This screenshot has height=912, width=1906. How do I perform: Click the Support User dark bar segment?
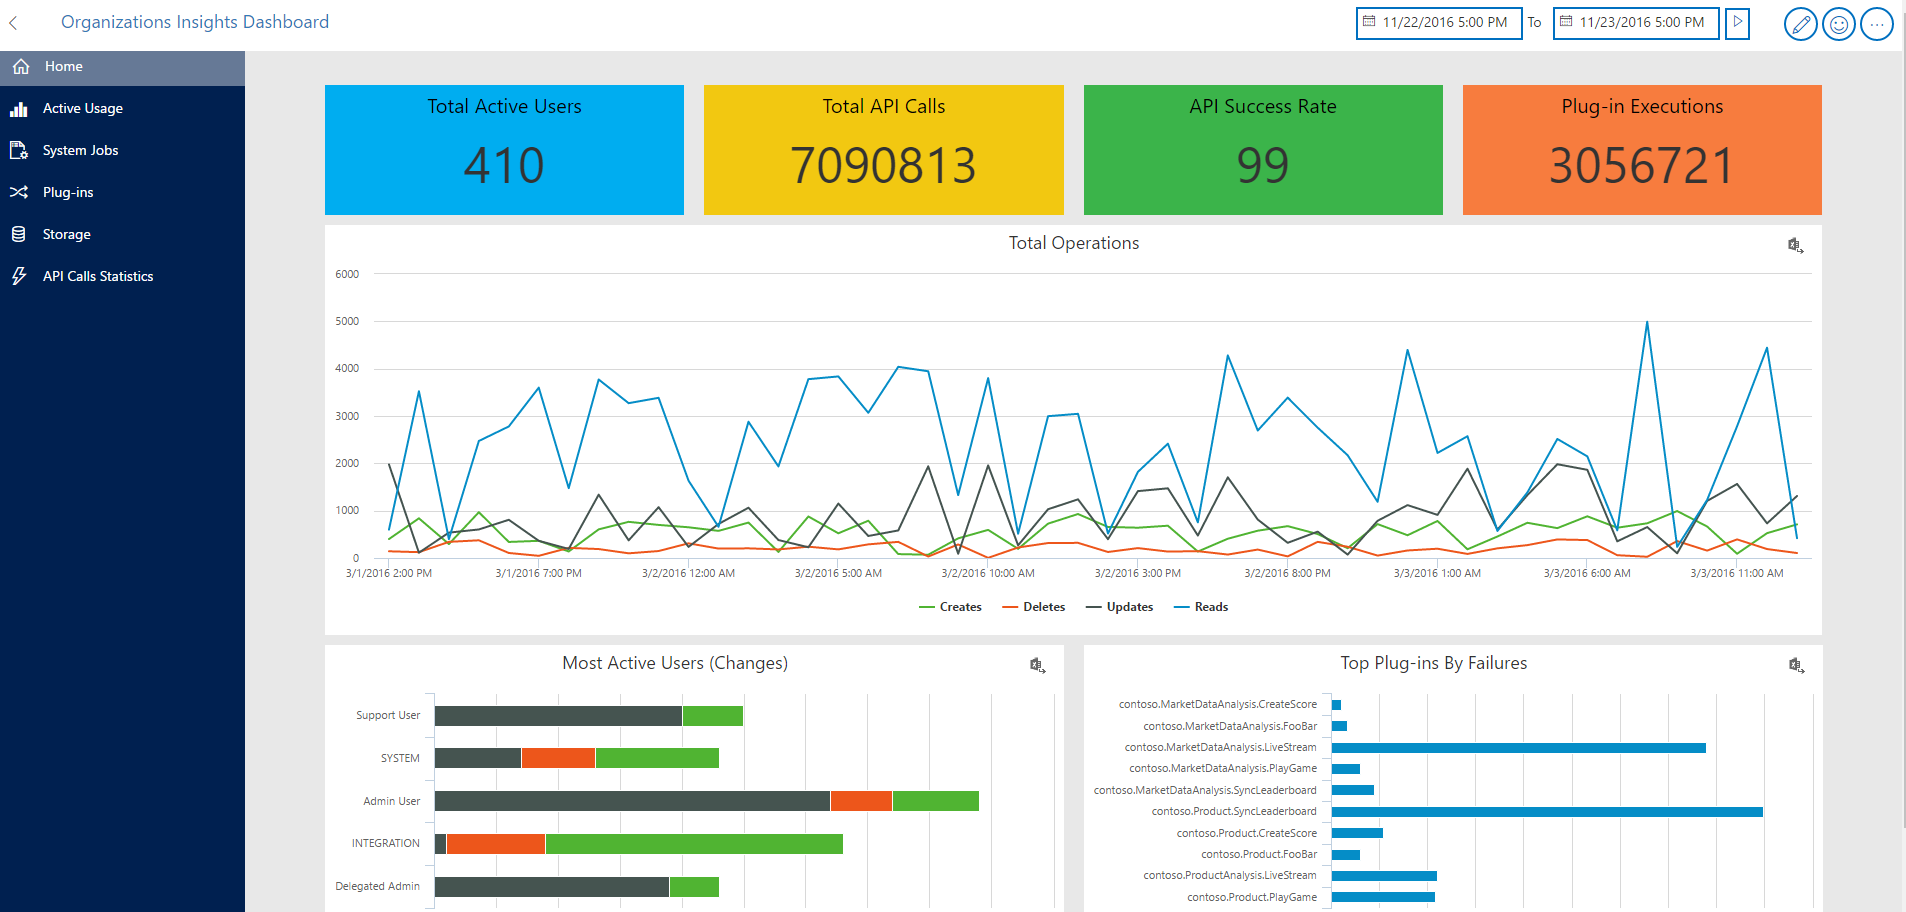coord(558,716)
